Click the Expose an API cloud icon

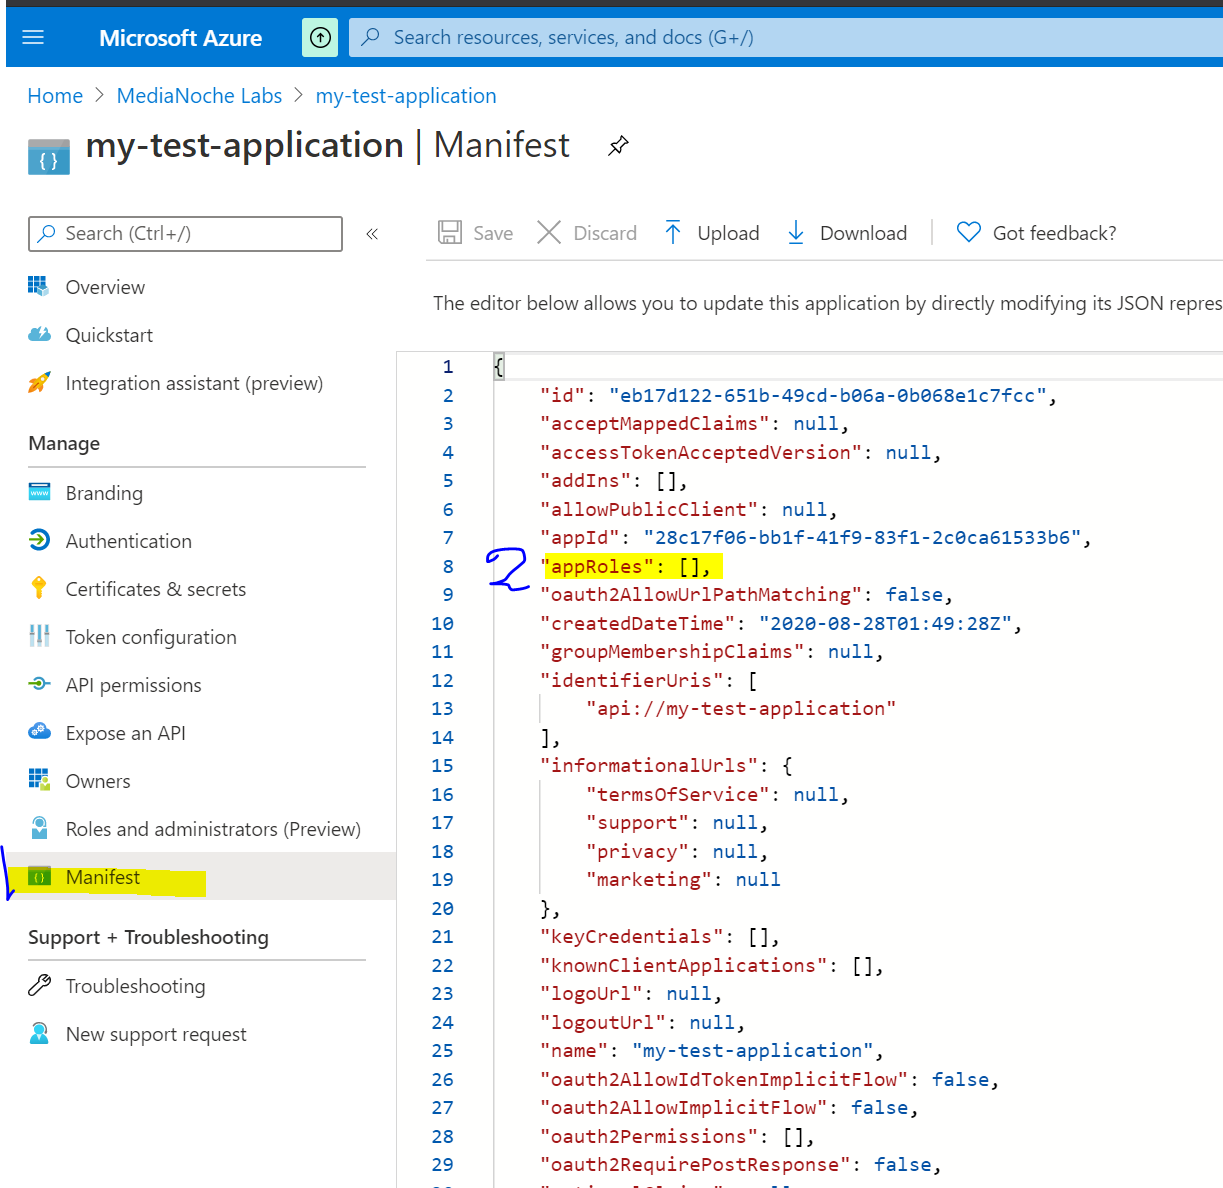click(39, 732)
